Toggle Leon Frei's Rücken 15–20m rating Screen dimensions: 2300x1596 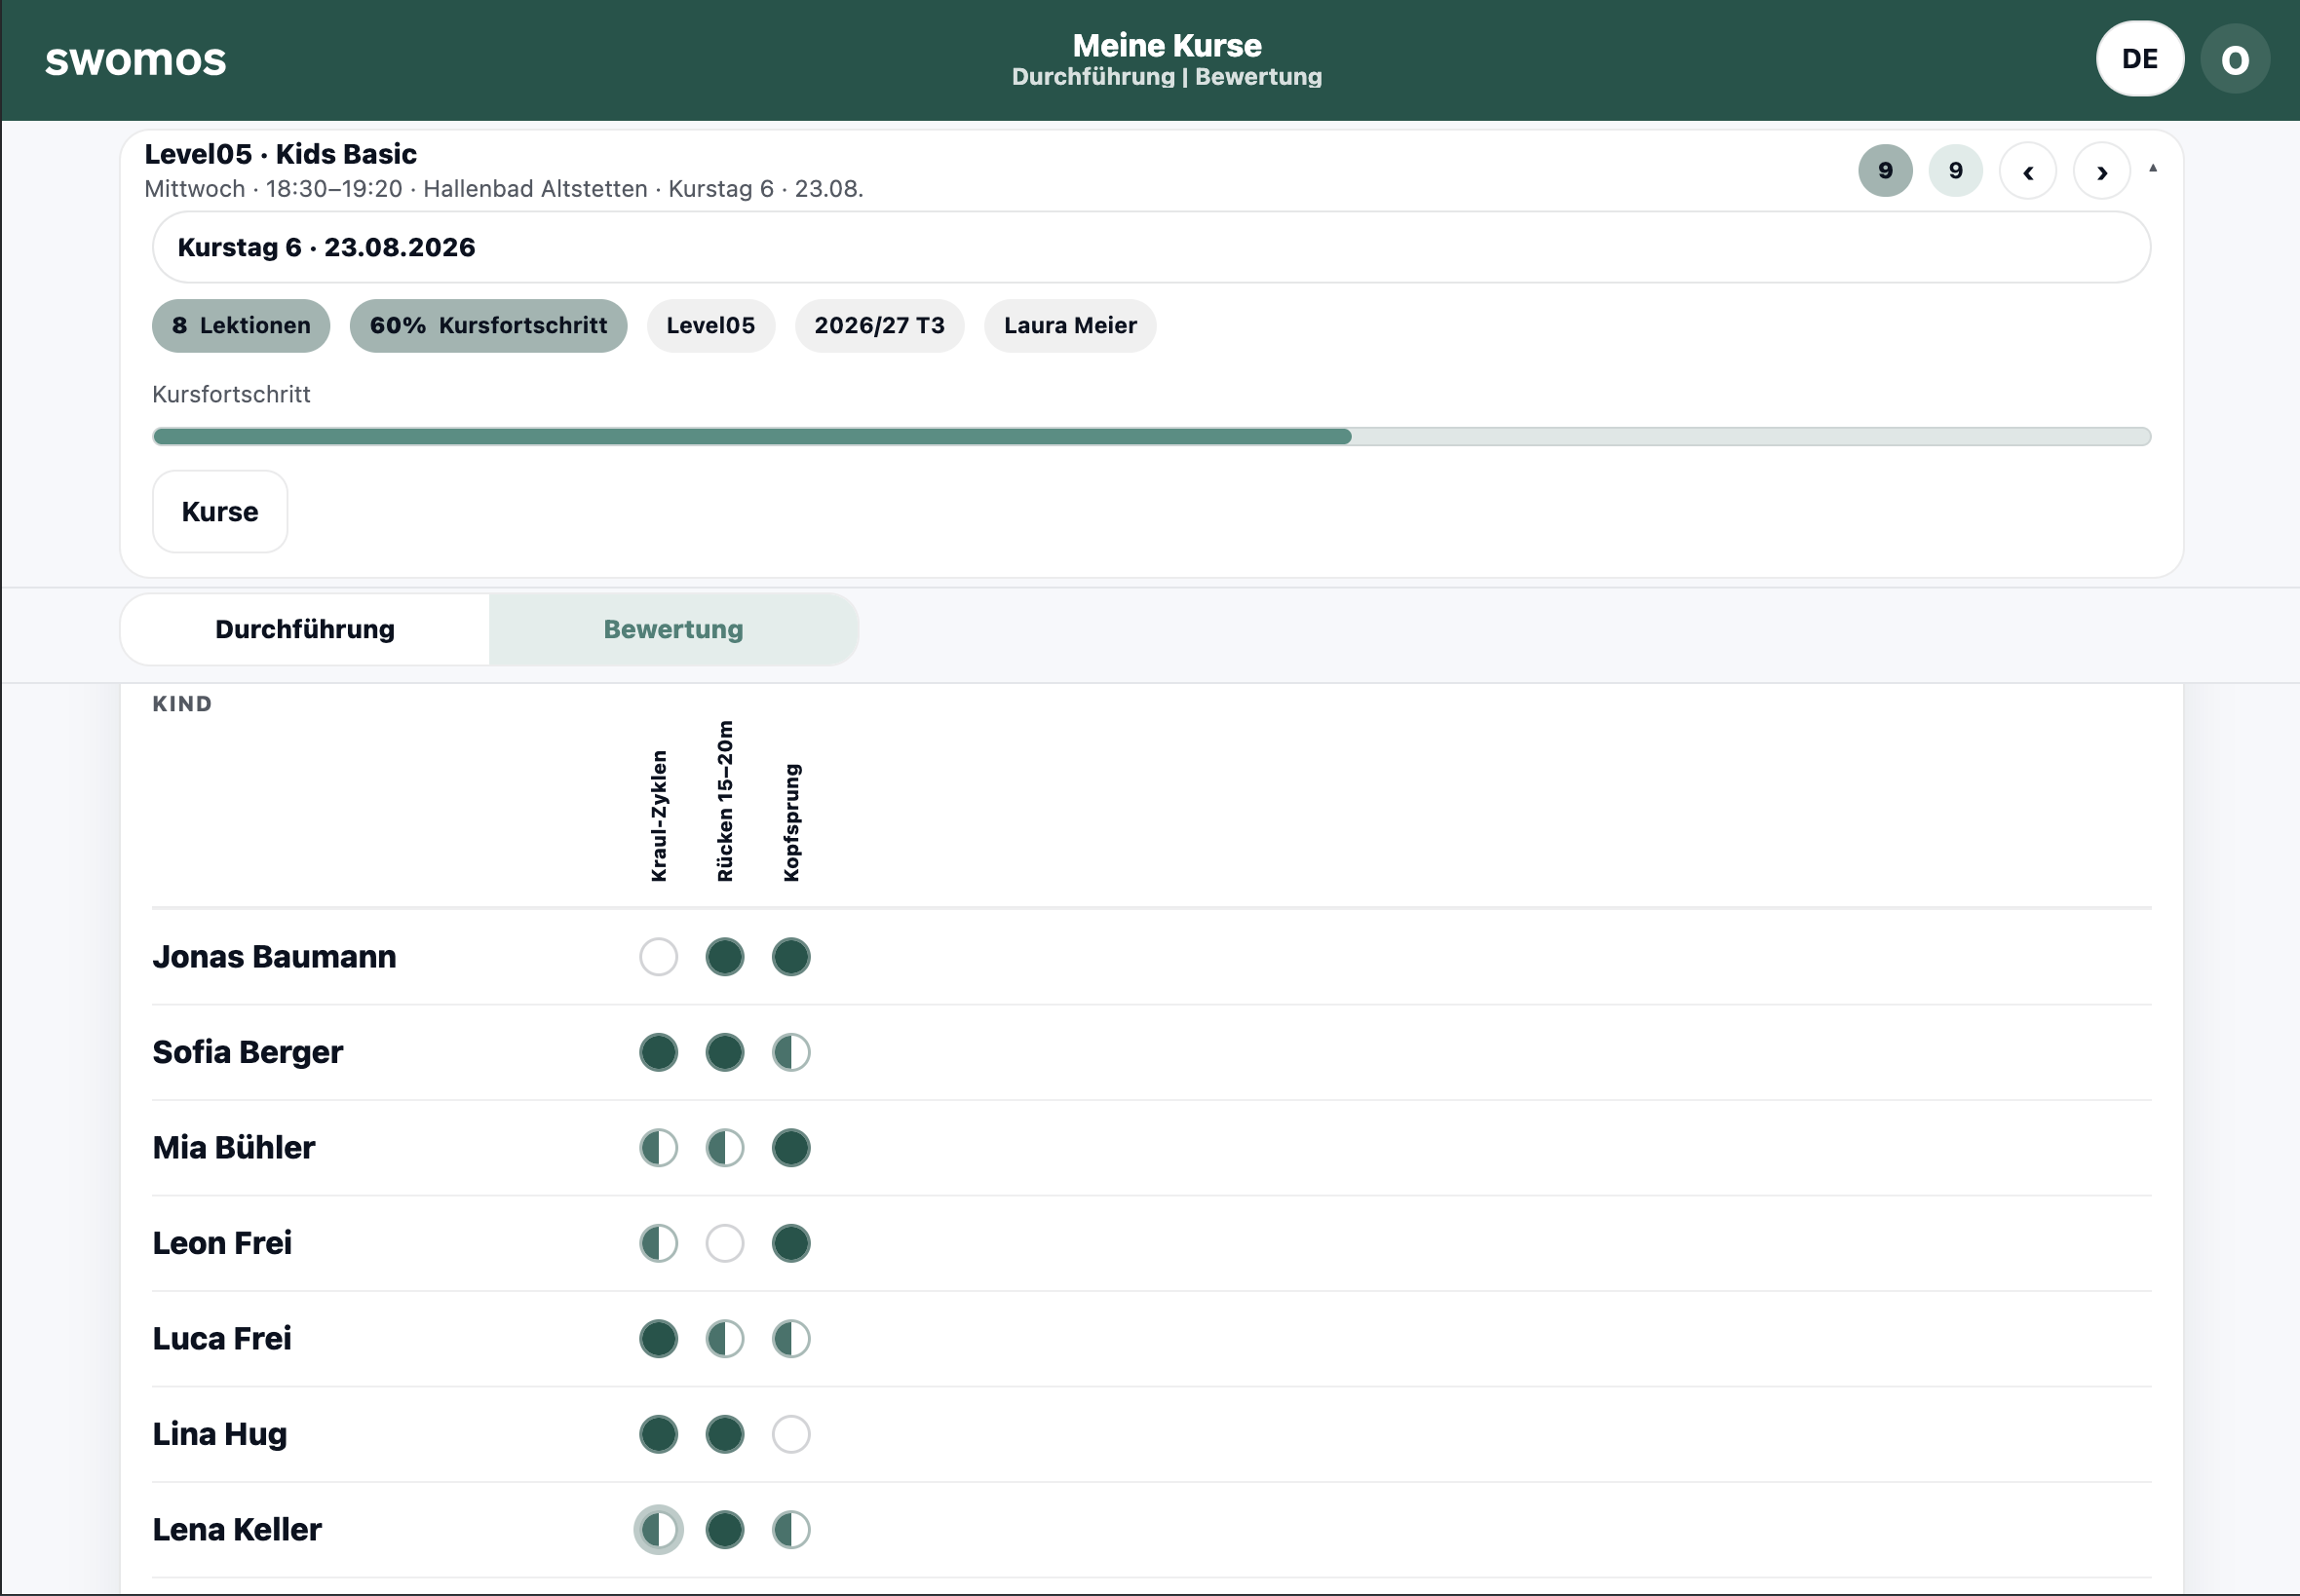[724, 1243]
